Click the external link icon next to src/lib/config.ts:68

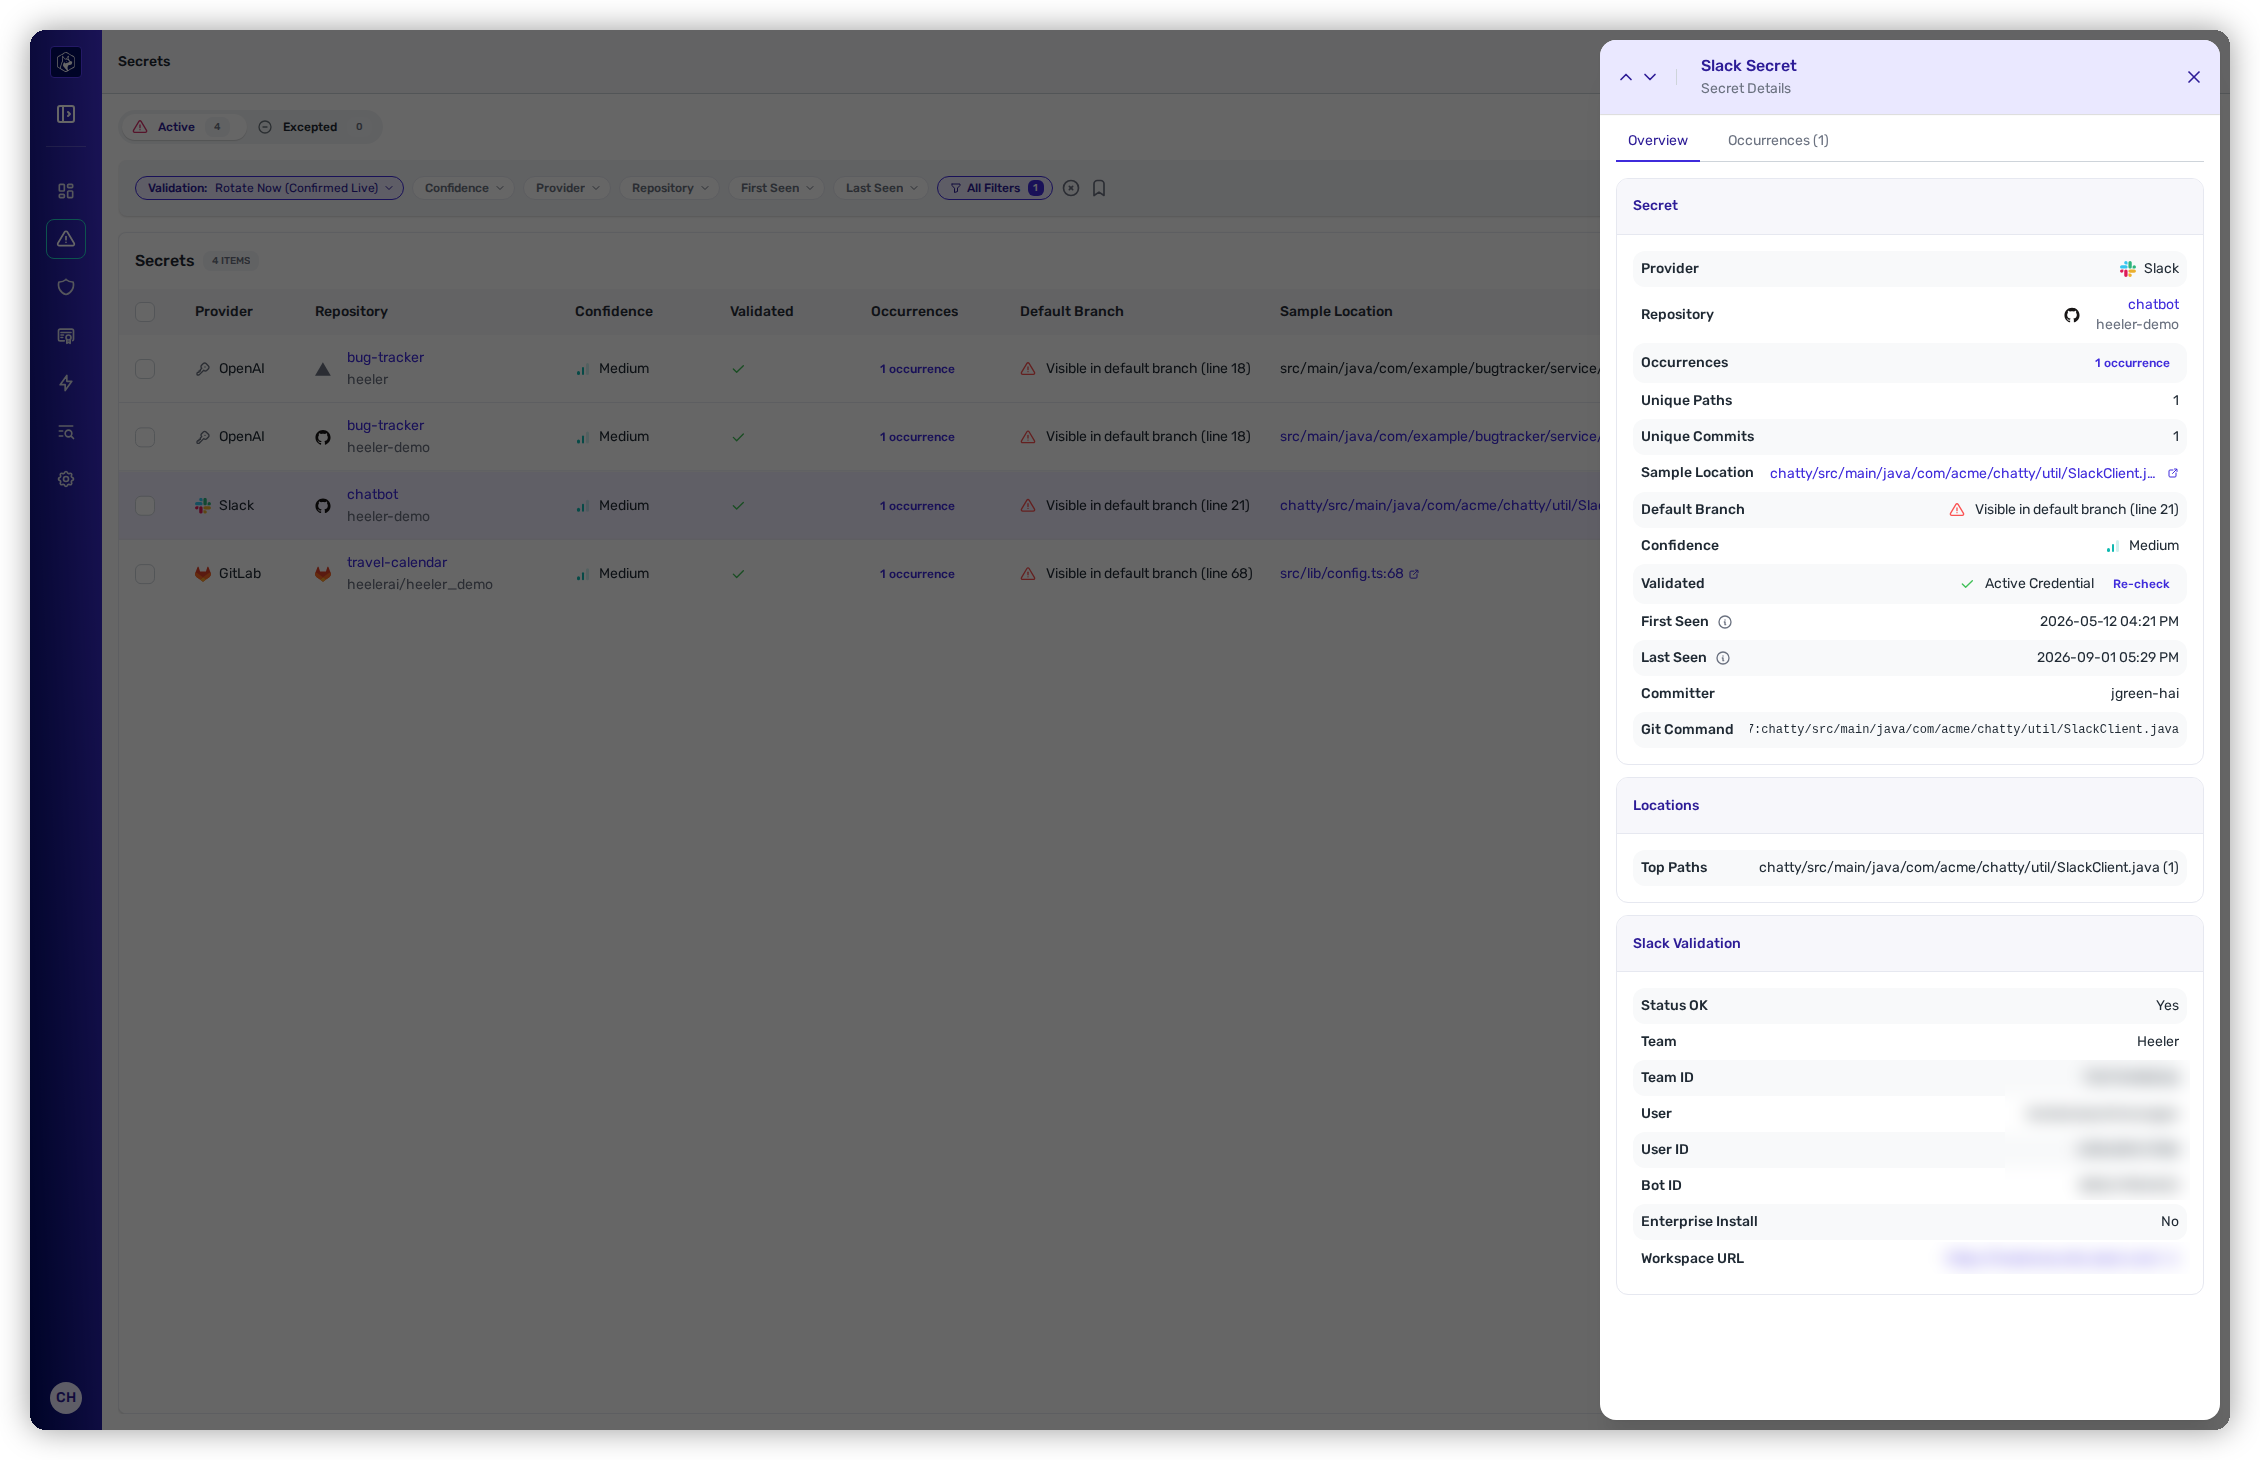click(x=1414, y=574)
